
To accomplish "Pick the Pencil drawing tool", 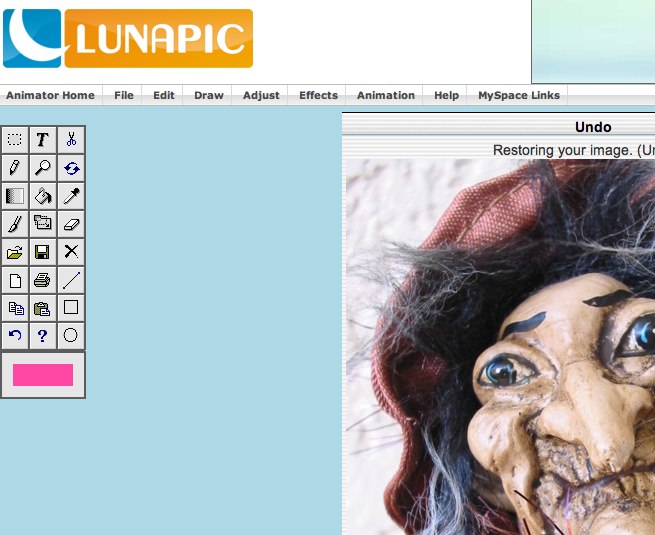I will click(15, 168).
